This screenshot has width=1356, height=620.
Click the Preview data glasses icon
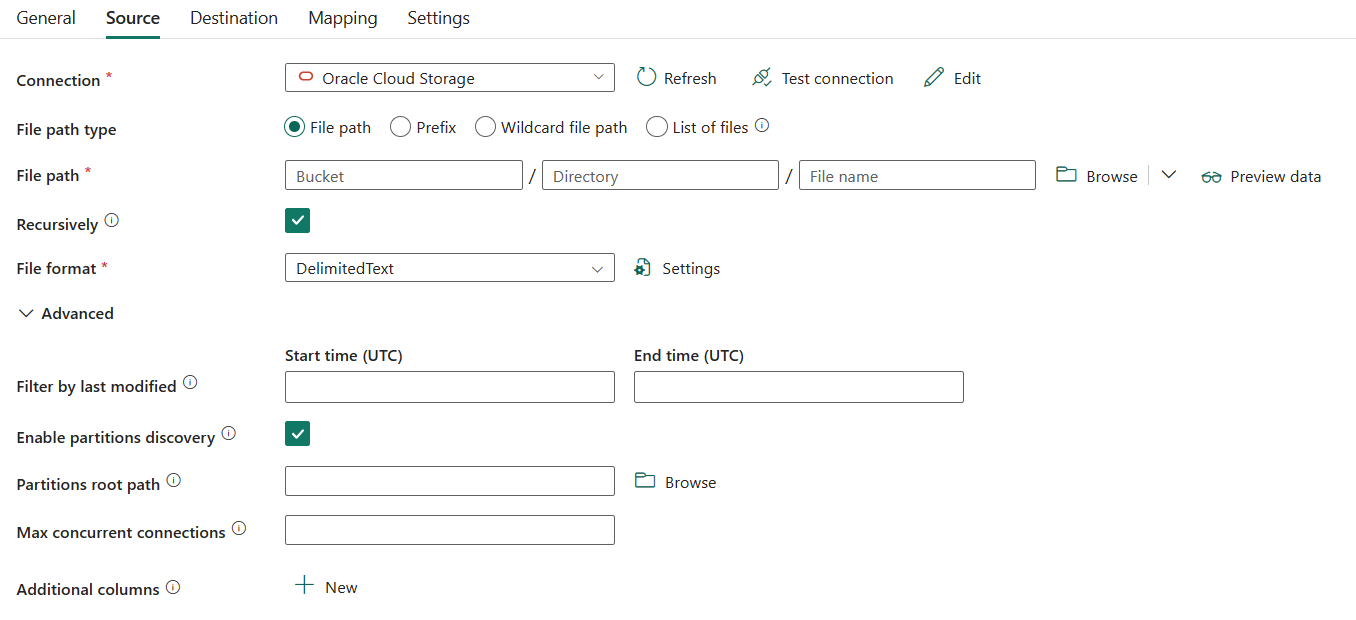[x=1212, y=177]
